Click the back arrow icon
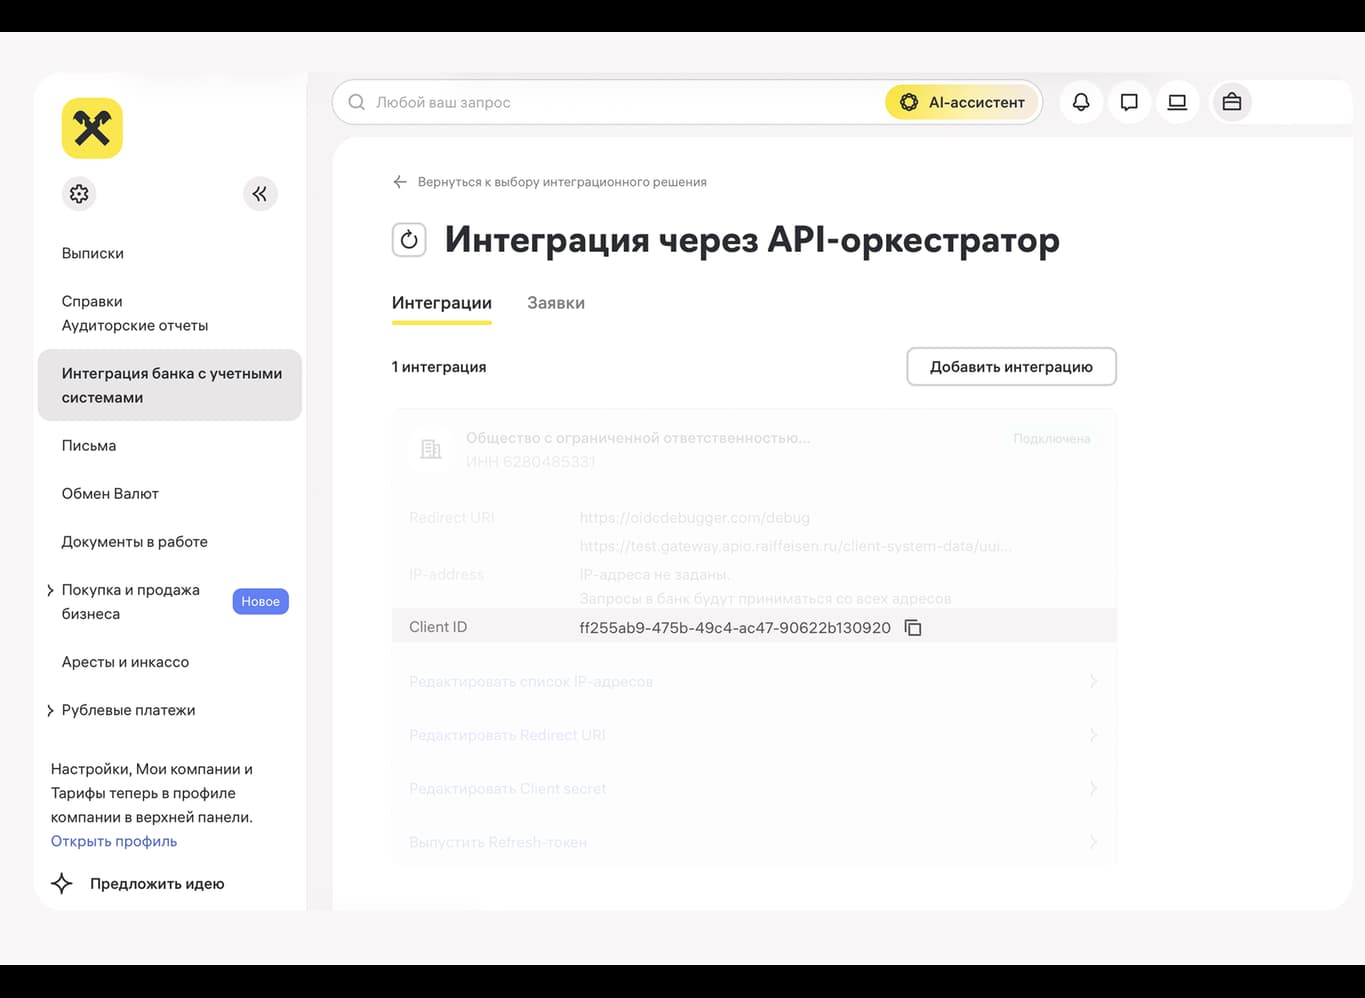This screenshot has height=998, width=1365. pyautogui.click(x=400, y=182)
